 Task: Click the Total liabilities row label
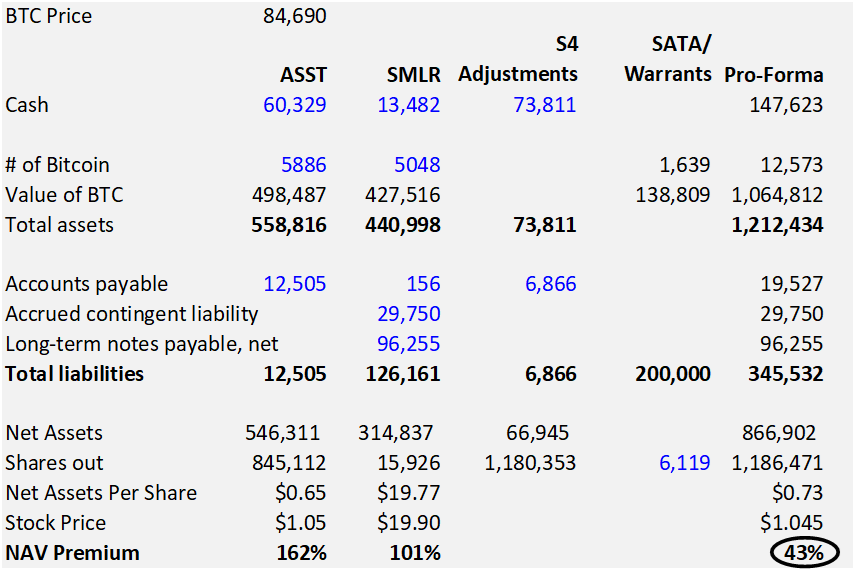click(x=75, y=374)
